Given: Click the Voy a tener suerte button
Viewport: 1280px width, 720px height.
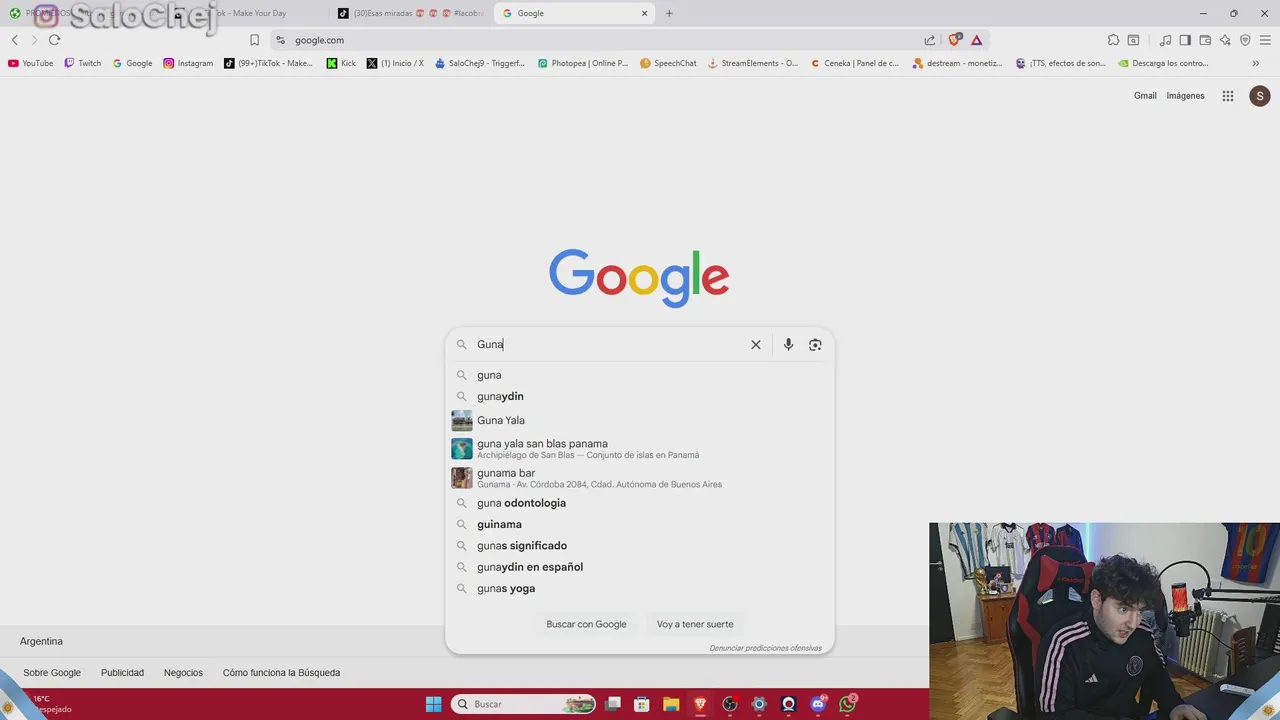Looking at the screenshot, I should [695, 624].
